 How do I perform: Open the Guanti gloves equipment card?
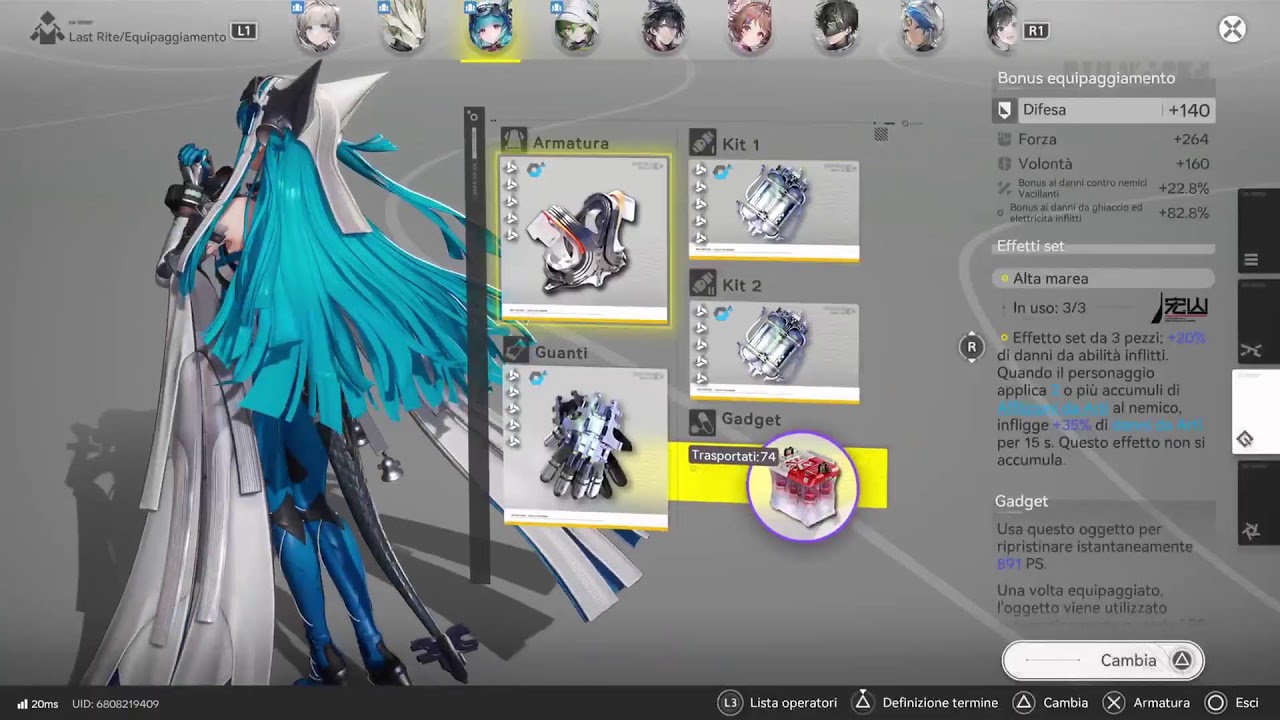click(x=585, y=446)
